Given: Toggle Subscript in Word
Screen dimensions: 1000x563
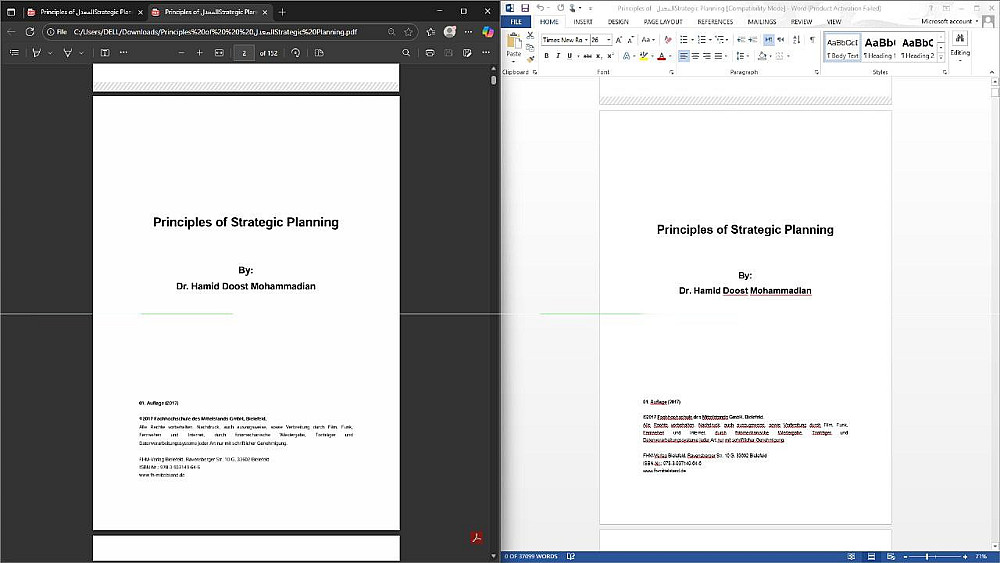Looking at the screenshot, I should (599, 56).
